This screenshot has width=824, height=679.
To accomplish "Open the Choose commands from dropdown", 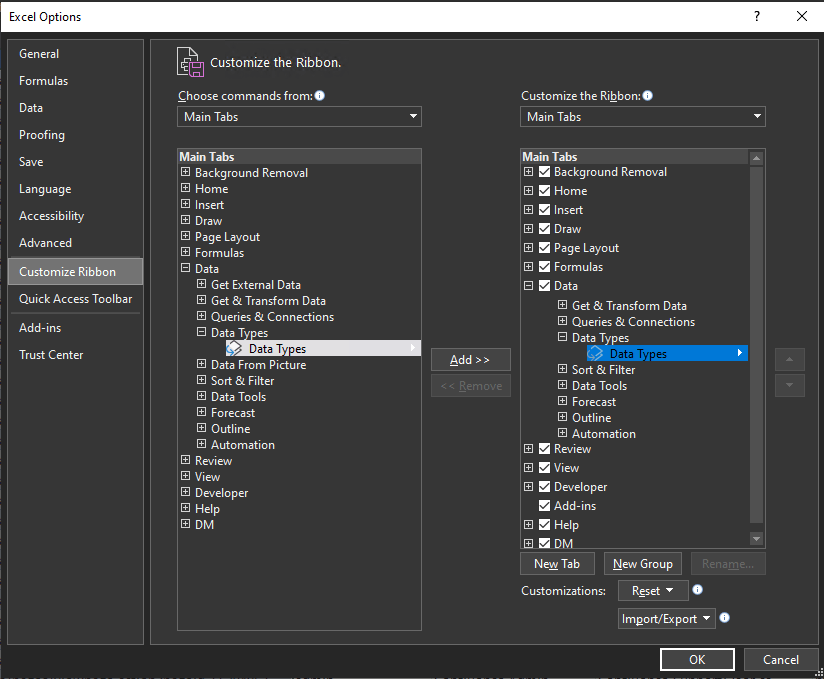I will [x=300, y=117].
